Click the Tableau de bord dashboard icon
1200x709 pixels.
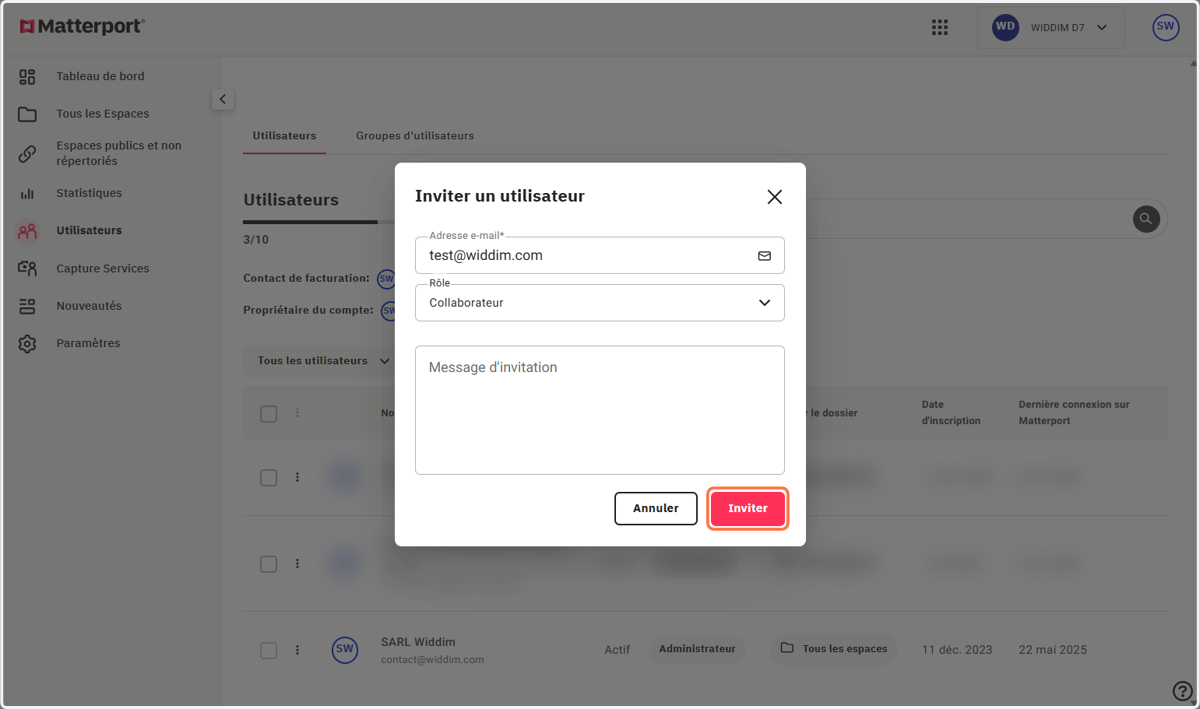click(27, 77)
